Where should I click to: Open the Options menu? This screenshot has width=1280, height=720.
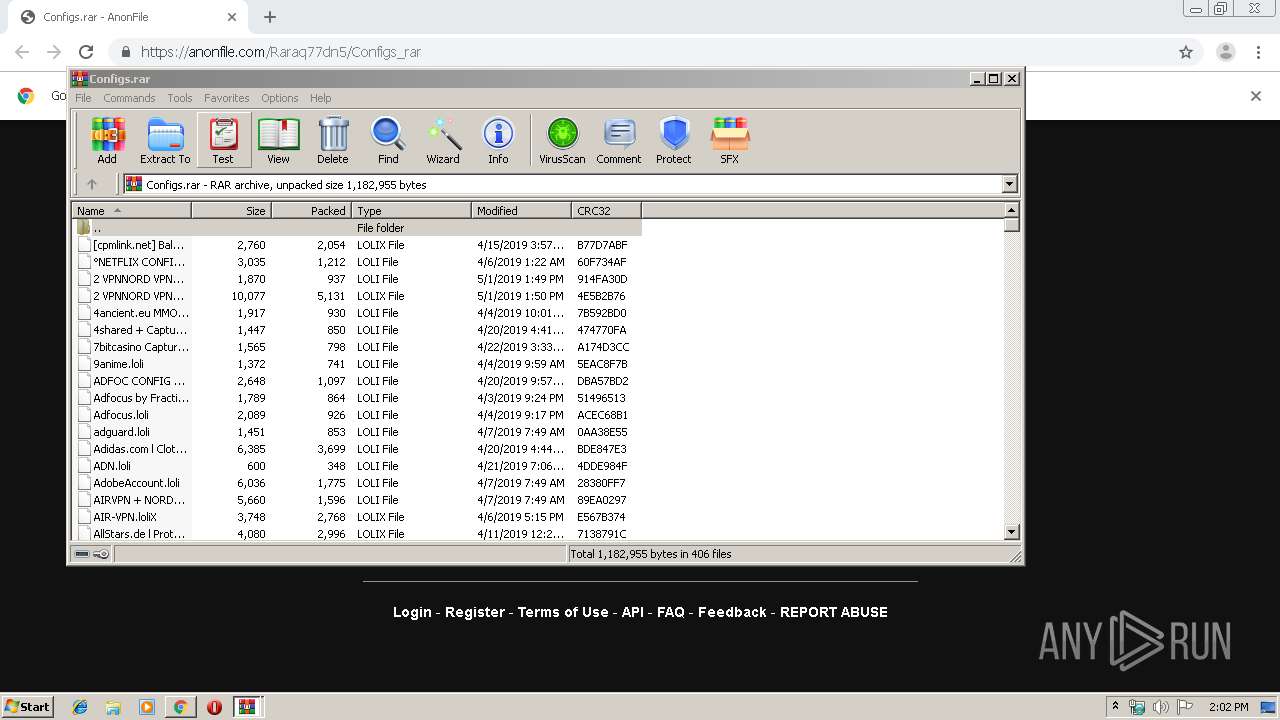point(280,98)
